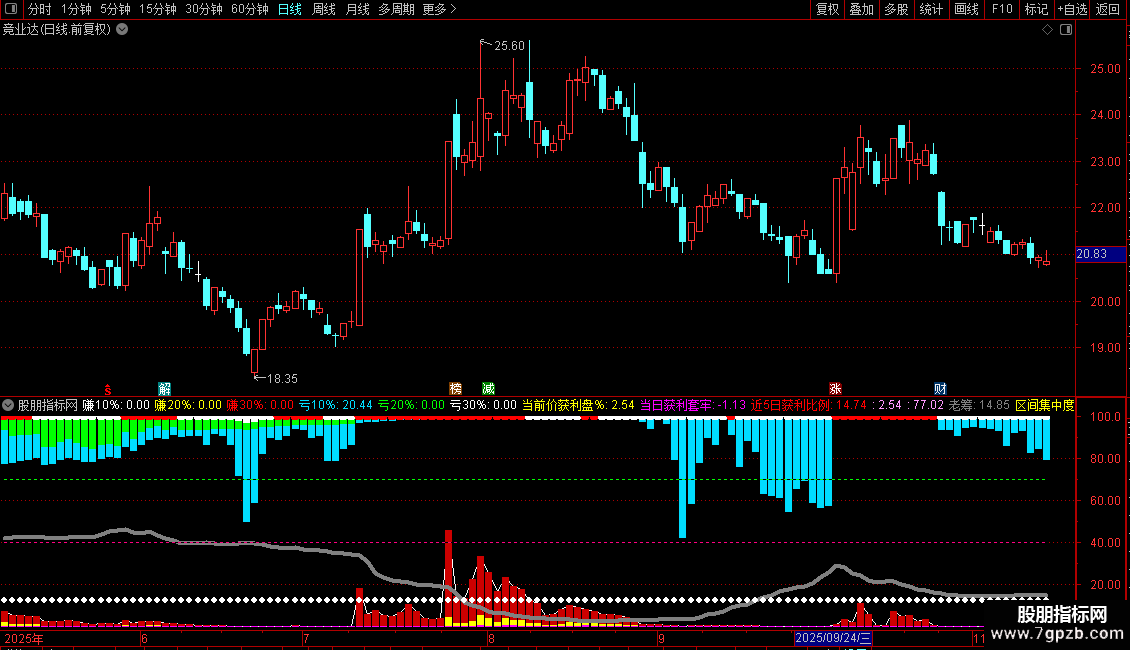
Task: Click the 多股 multi-stock button
Action: click(x=897, y=9)
